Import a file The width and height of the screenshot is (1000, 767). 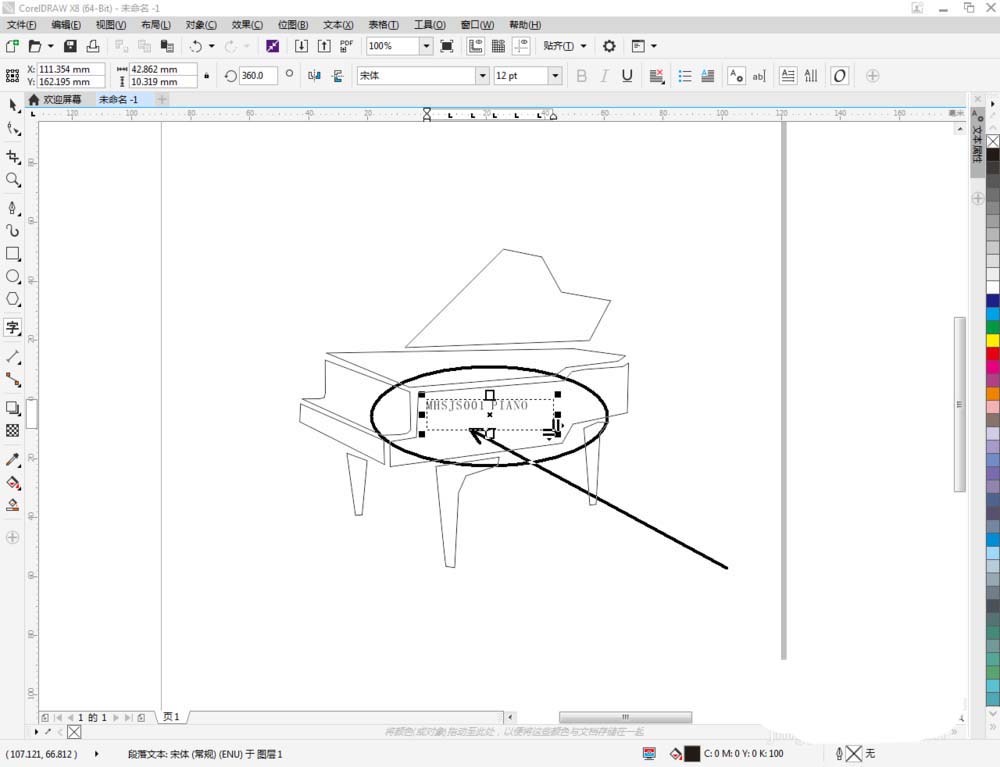point(301,46)
